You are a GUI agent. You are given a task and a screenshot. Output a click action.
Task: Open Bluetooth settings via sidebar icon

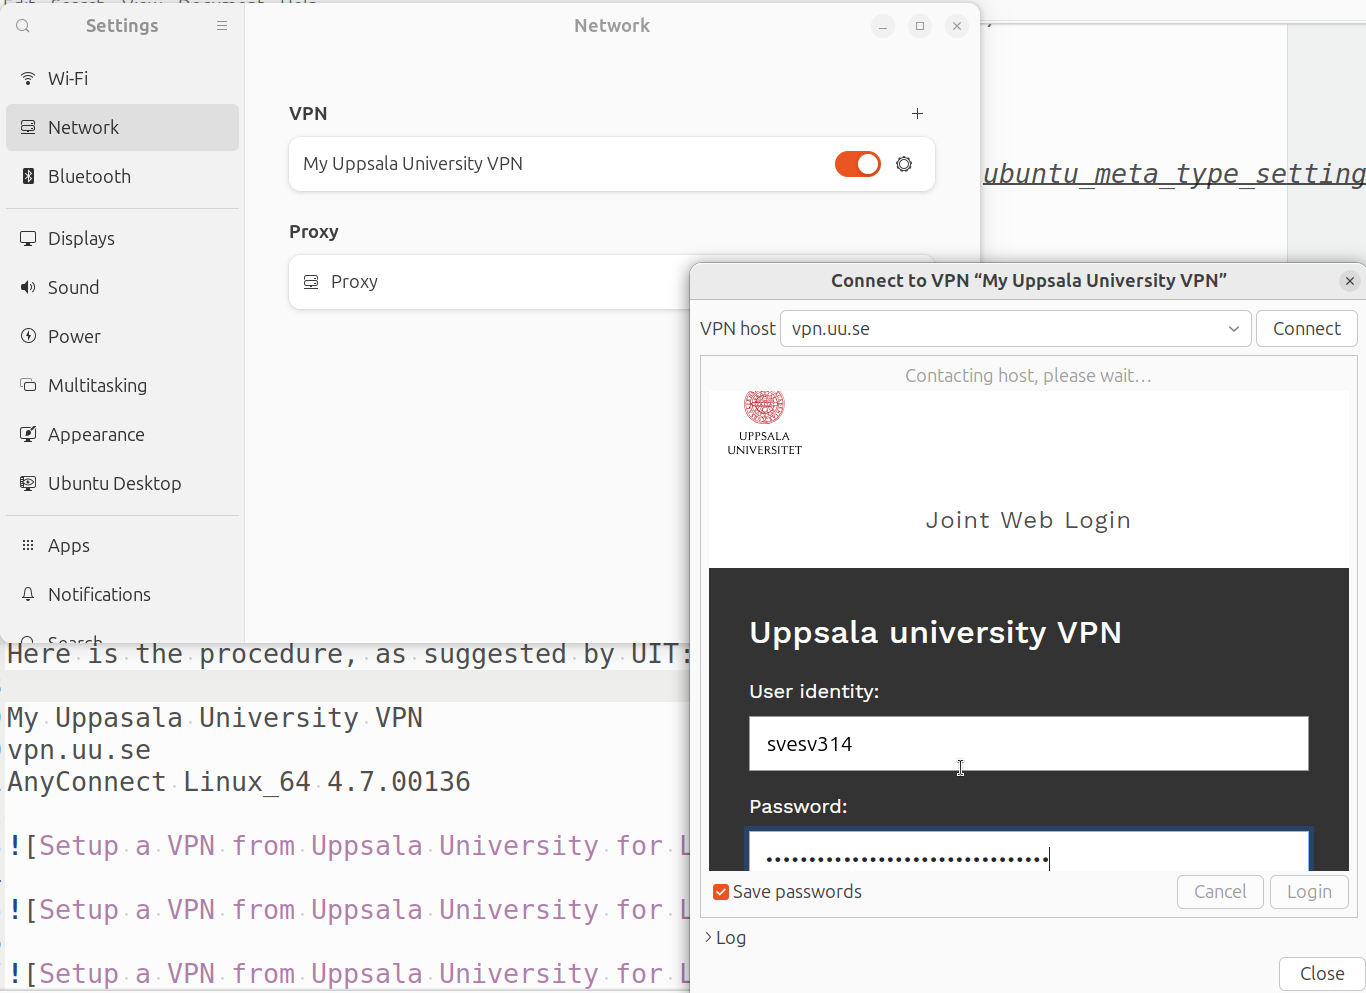[26, 176]
